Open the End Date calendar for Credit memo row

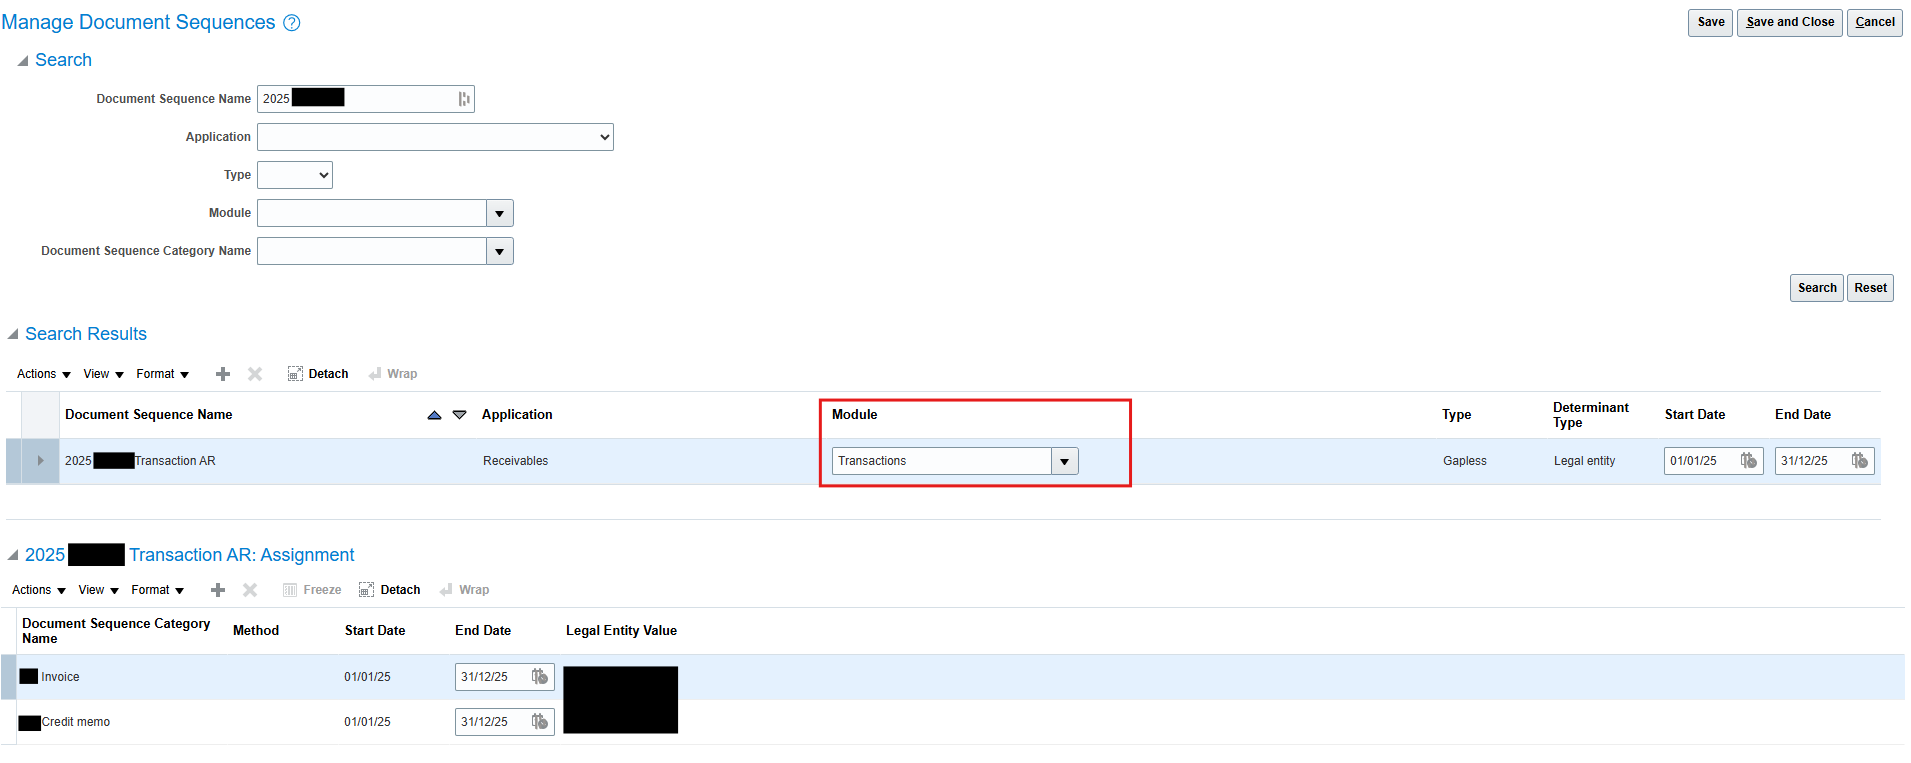[540, 722]
